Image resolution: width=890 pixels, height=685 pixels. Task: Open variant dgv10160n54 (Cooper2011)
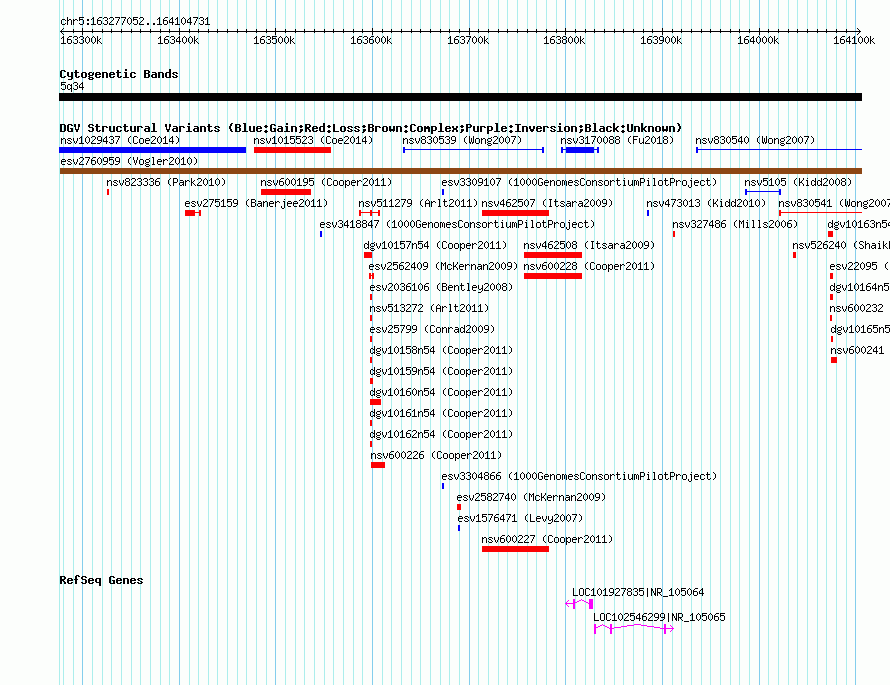tap(441, 392)
